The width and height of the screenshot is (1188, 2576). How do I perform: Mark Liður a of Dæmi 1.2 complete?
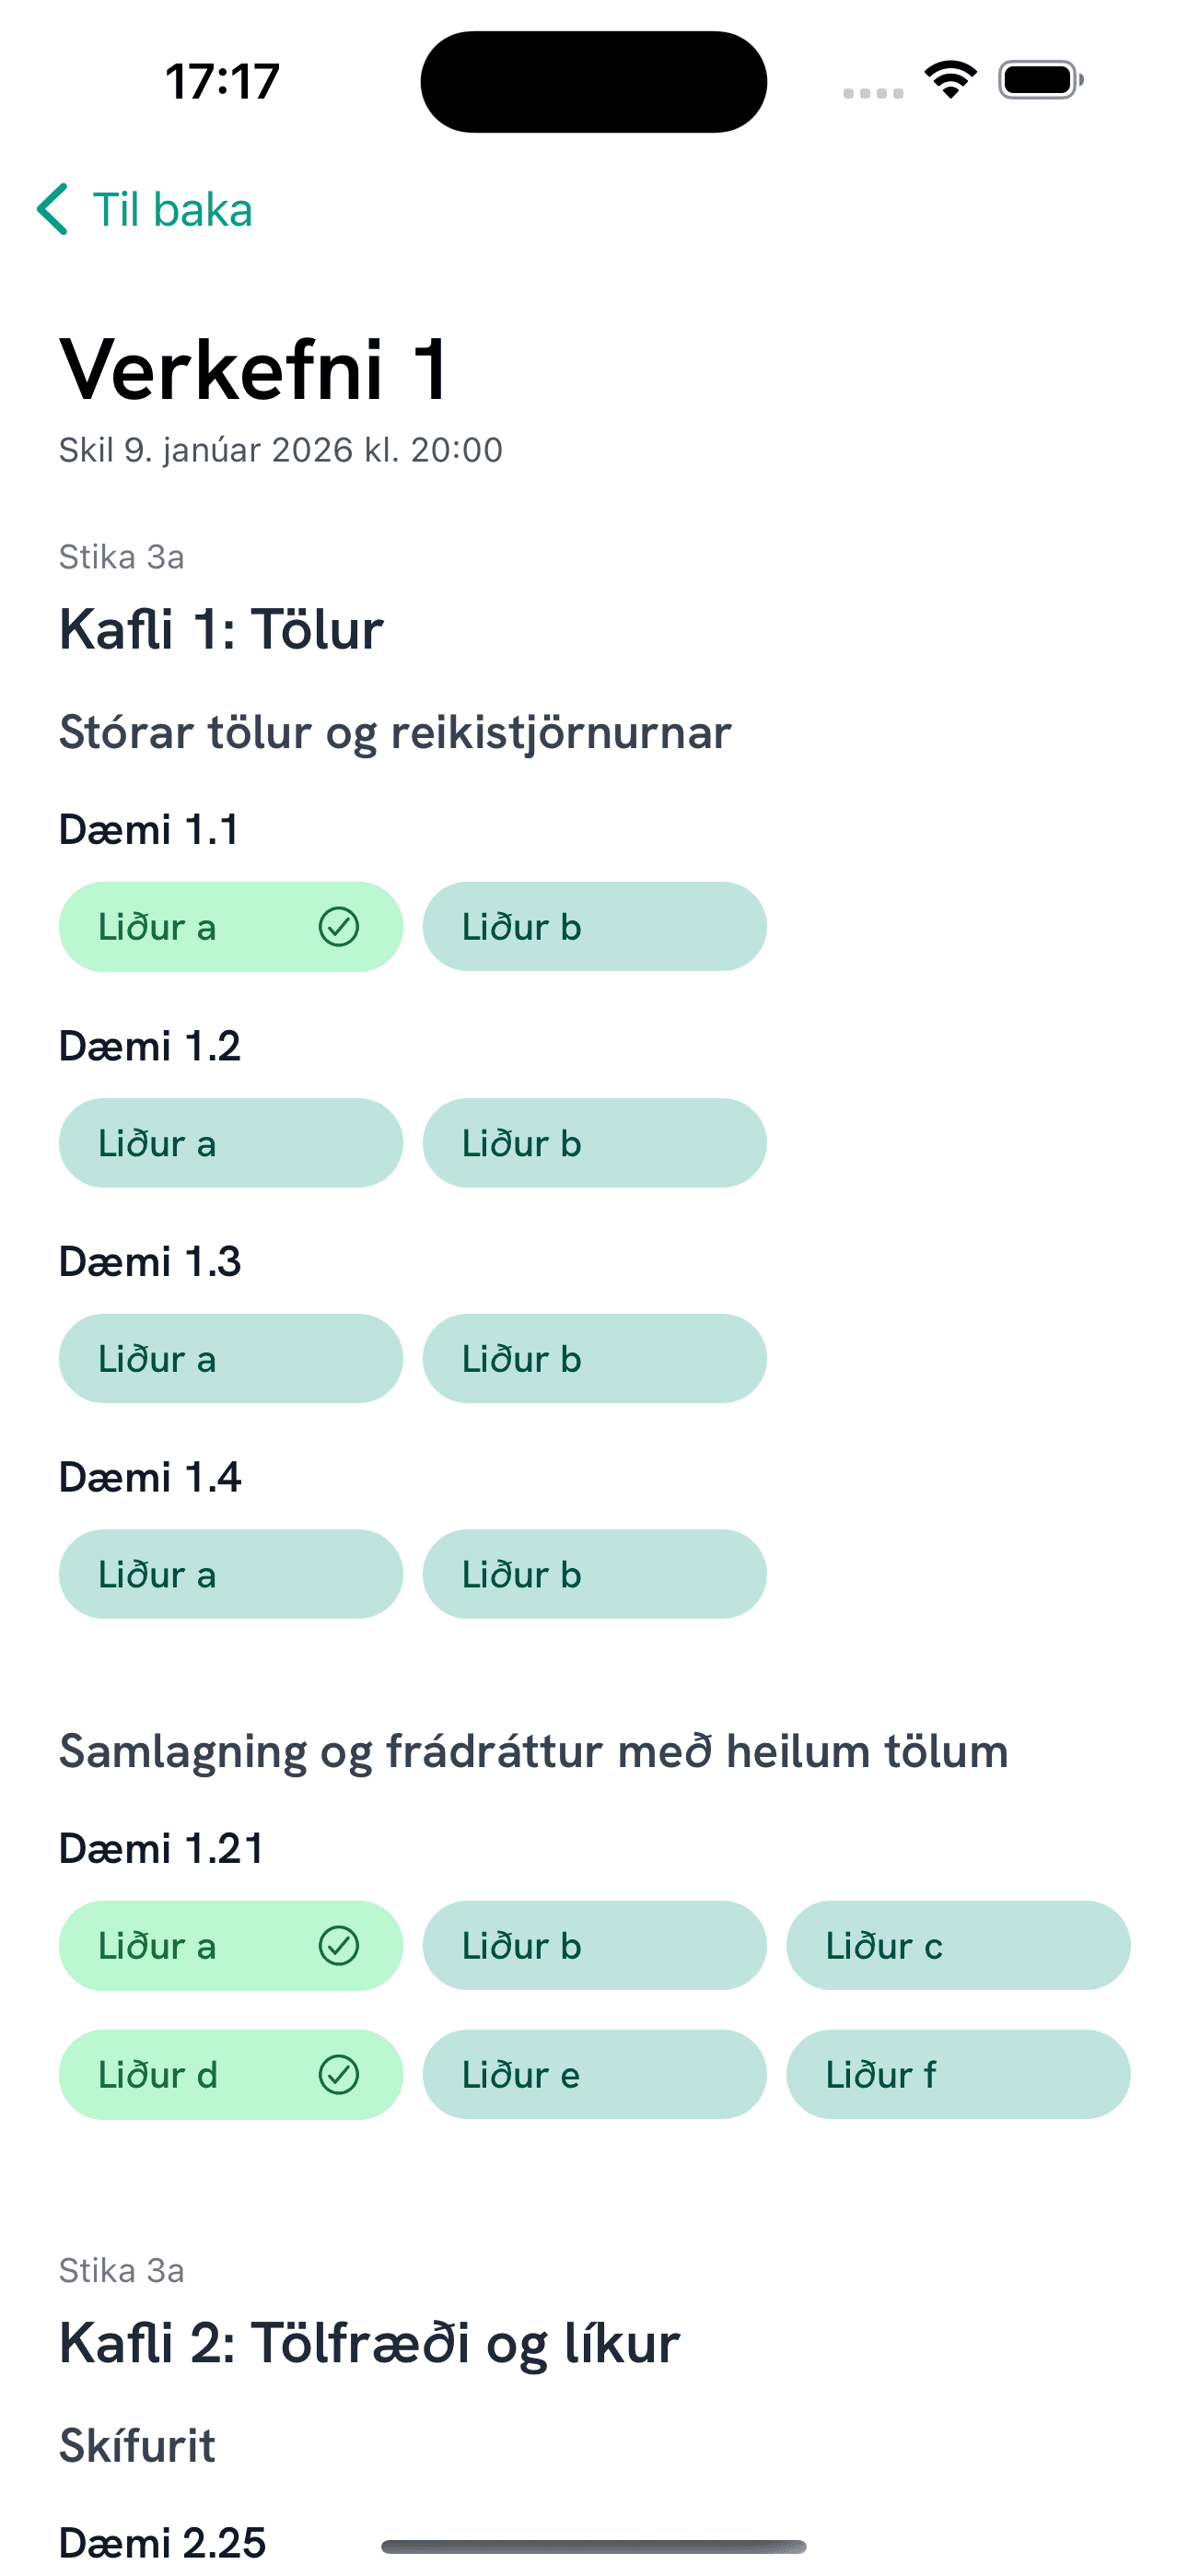click(230, 1142)
